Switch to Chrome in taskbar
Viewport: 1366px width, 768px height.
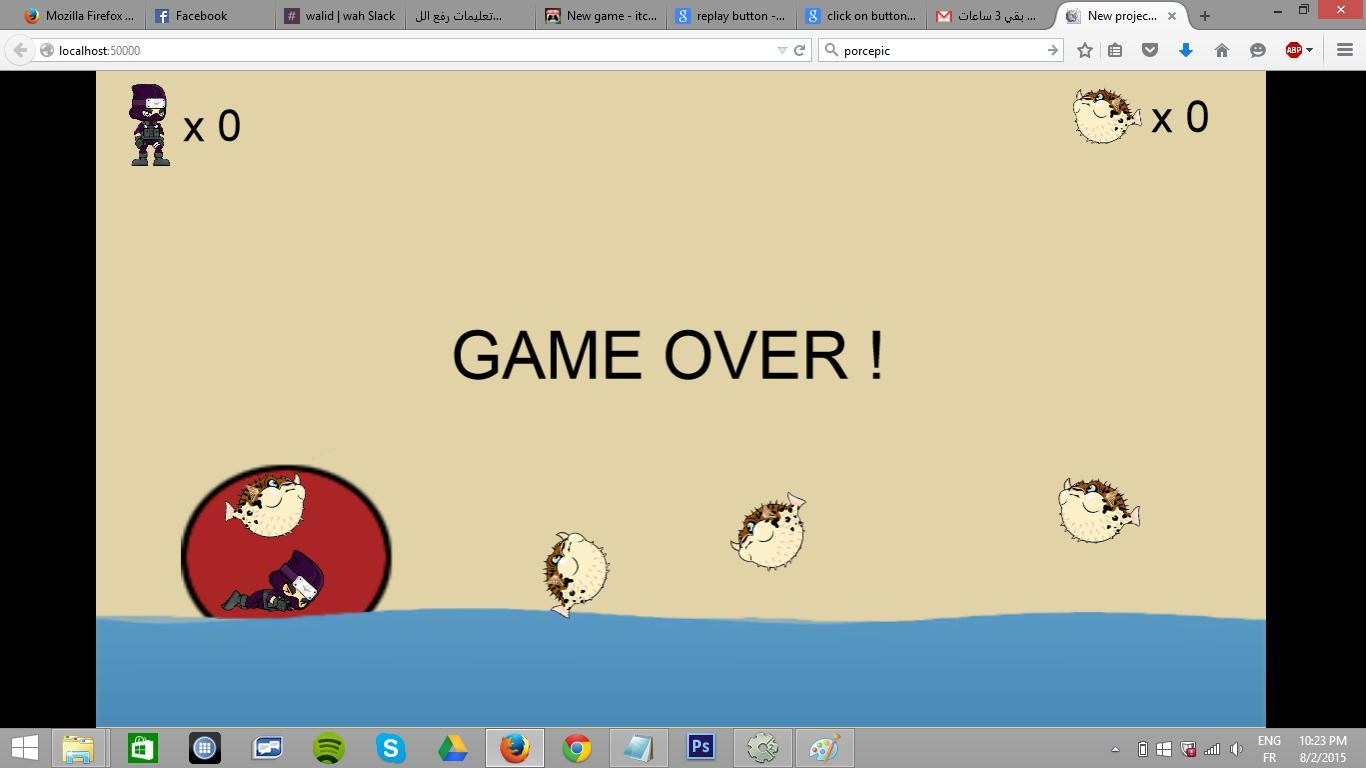(x=577, y=748)
